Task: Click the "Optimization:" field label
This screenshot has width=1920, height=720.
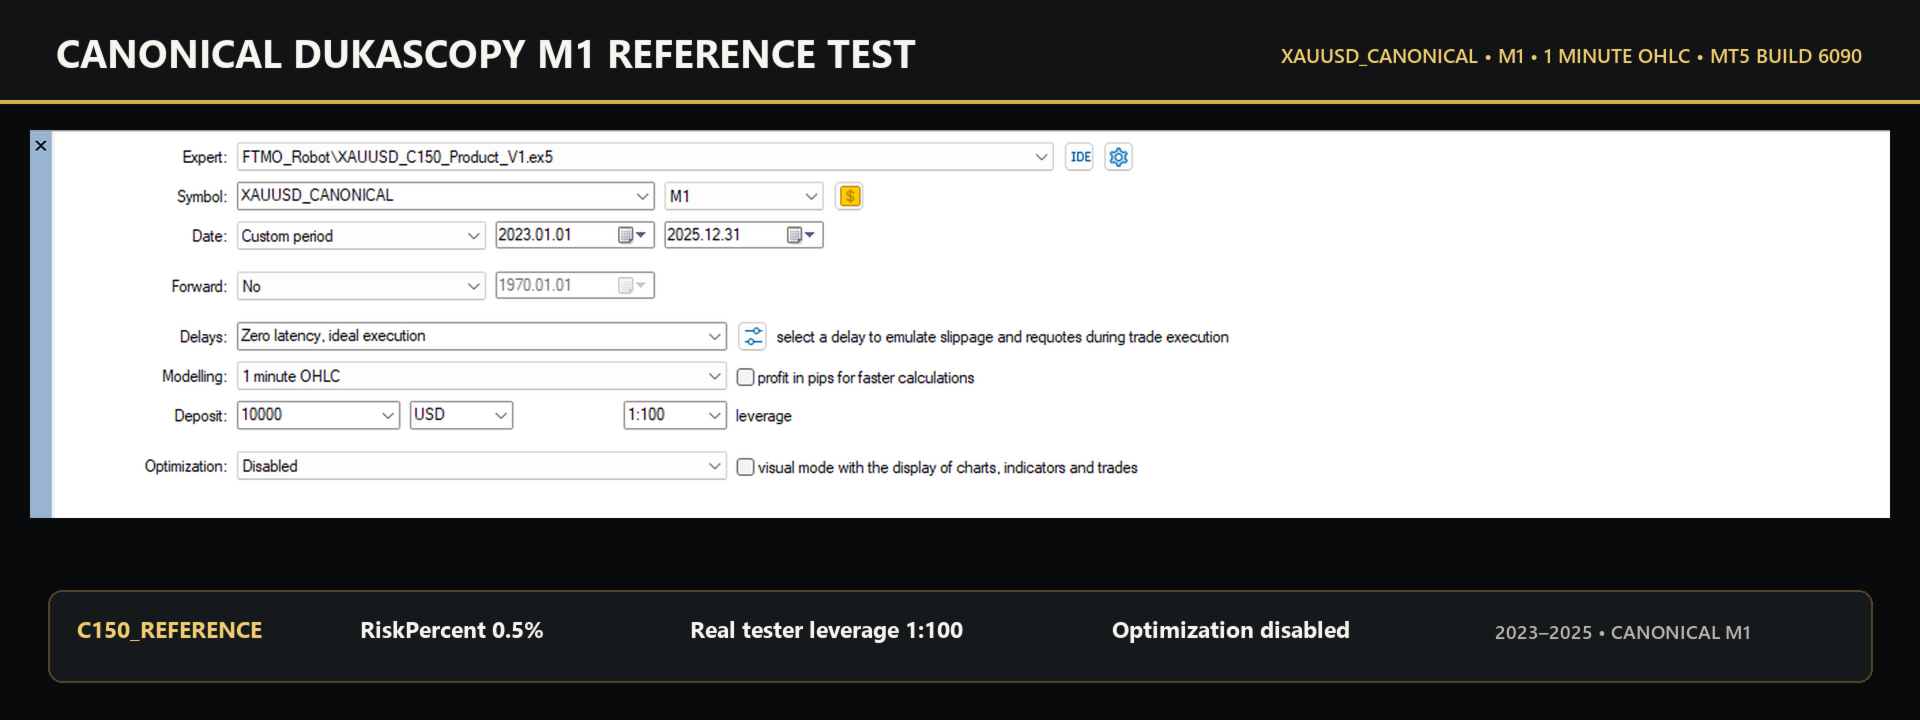Action: click(x=186, y=466)
